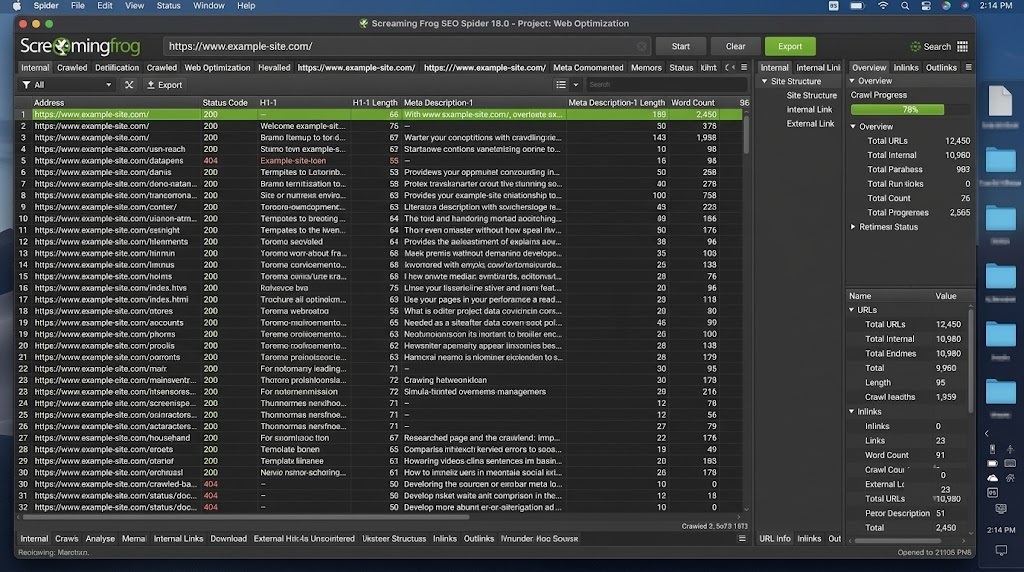Collapse the Inlinks group in details panel

pyautogui.click(x=852, y=412)
